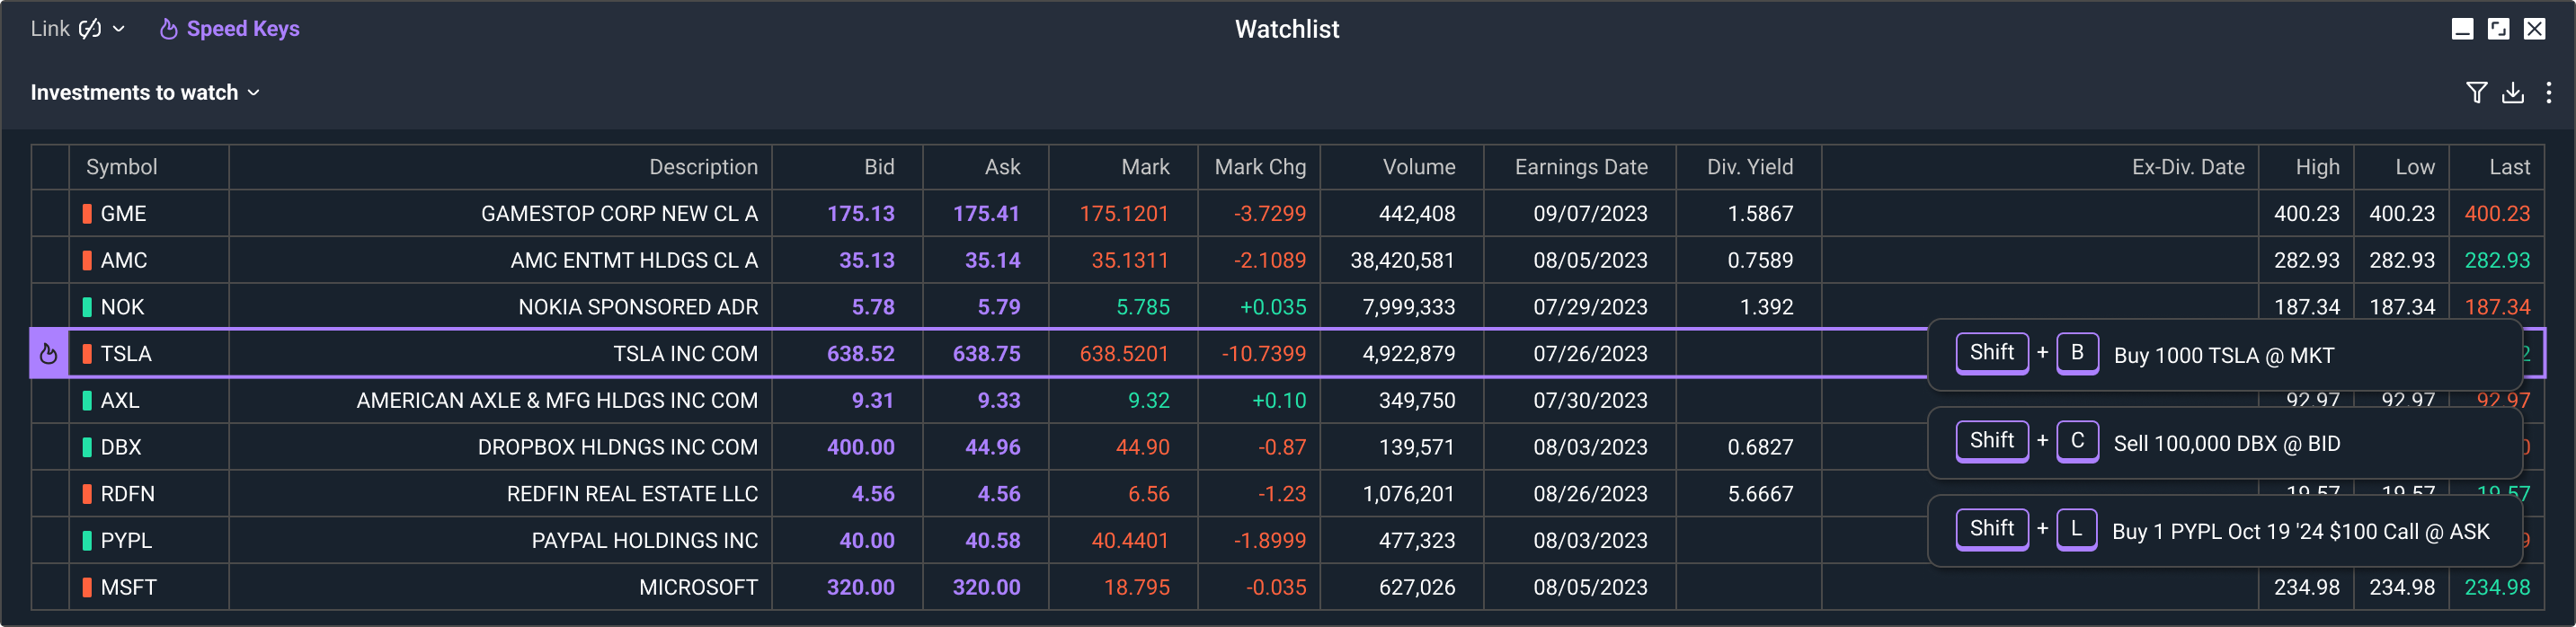
Task: Select the Sell 100,000 DBX @ BID speed key
Action: 2224,443
